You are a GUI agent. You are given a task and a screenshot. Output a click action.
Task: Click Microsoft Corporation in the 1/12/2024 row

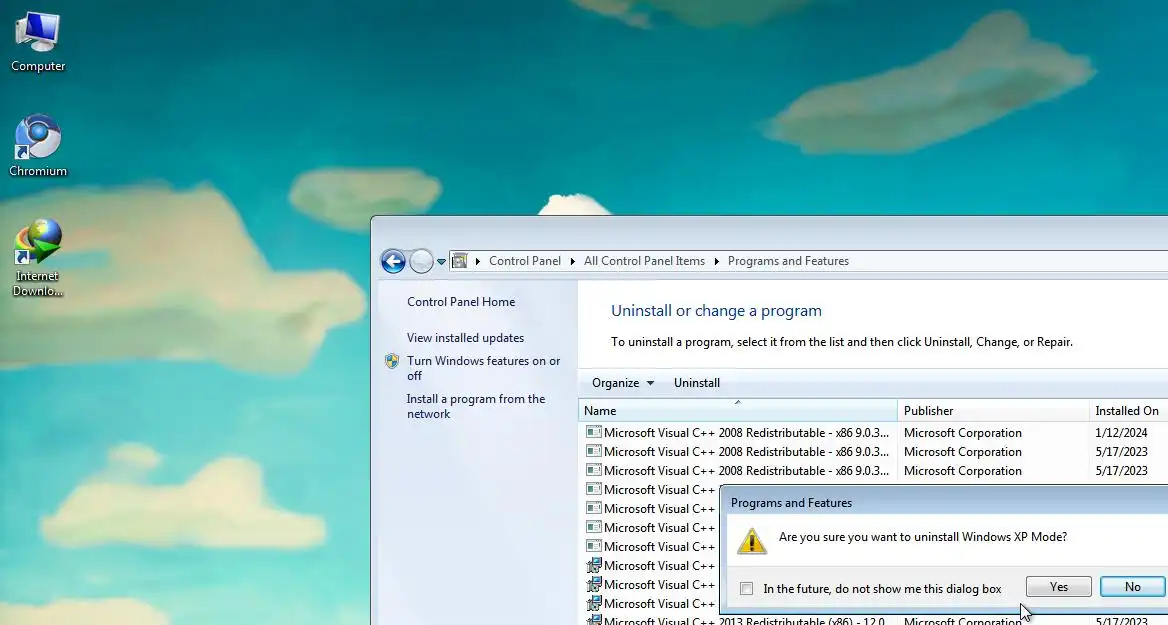pos(962,433)
